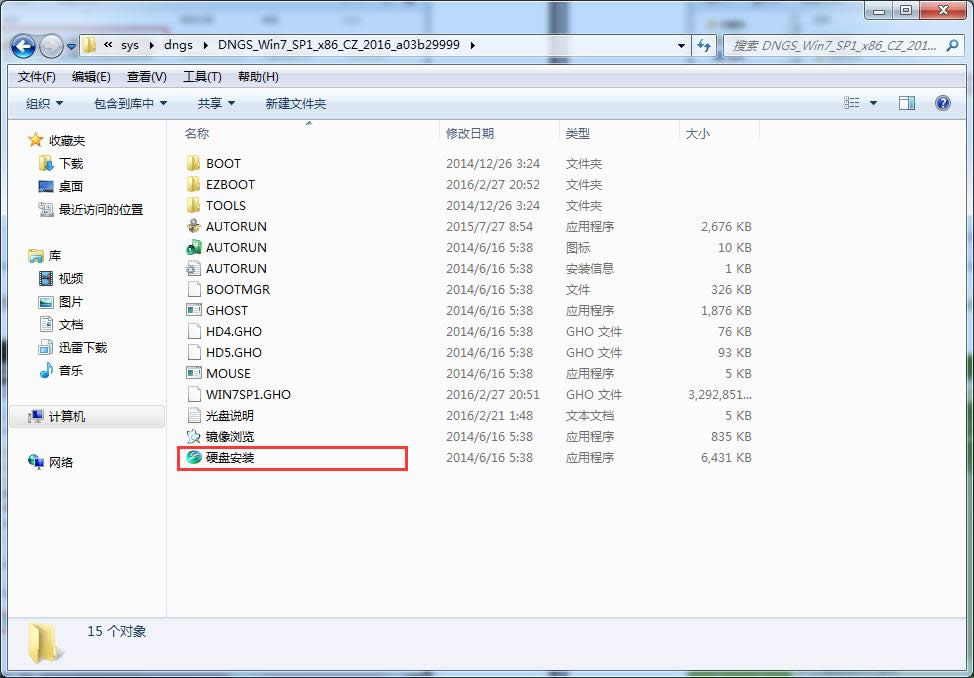Select the MOUSE application file
Viewport: 974px width, 678px height.
pyautogui.click(x=228, y=374)
